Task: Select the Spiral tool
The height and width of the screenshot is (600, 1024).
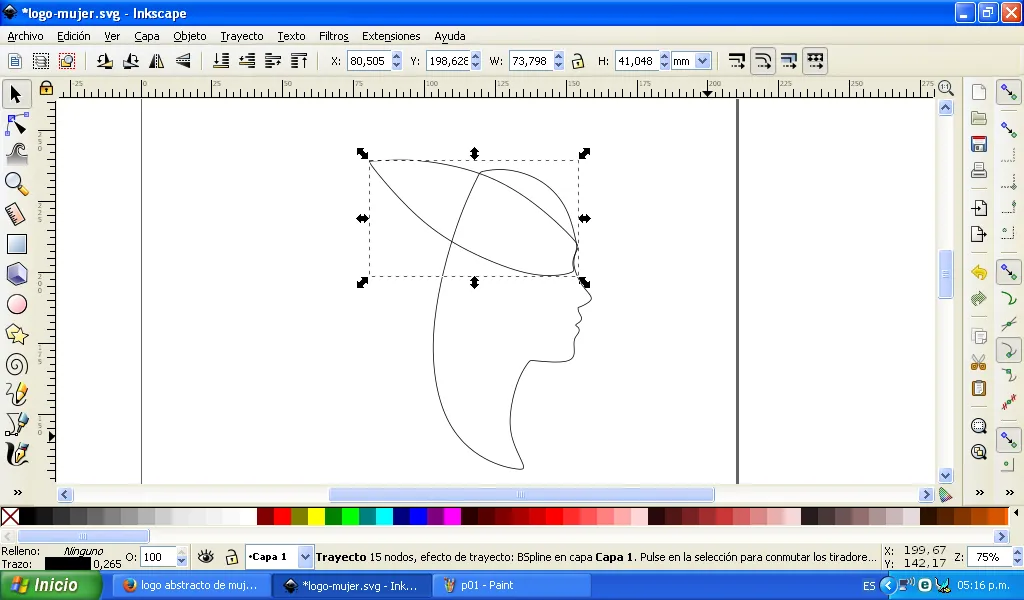Action: click(x=16, y=364)
